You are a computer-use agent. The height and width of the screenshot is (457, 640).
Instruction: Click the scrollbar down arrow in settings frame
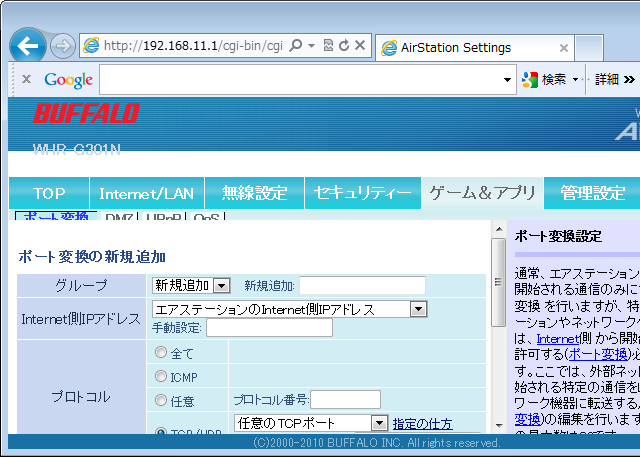click(499, 426)
